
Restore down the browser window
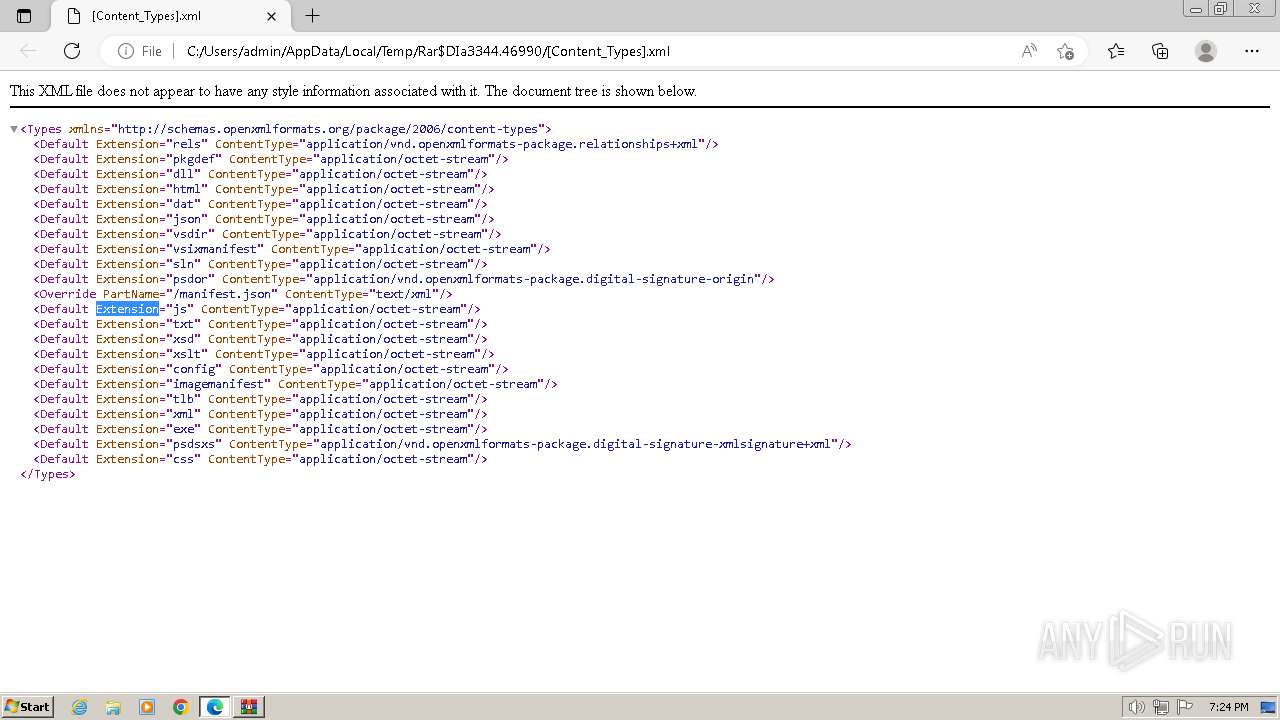coord(1220,9)
